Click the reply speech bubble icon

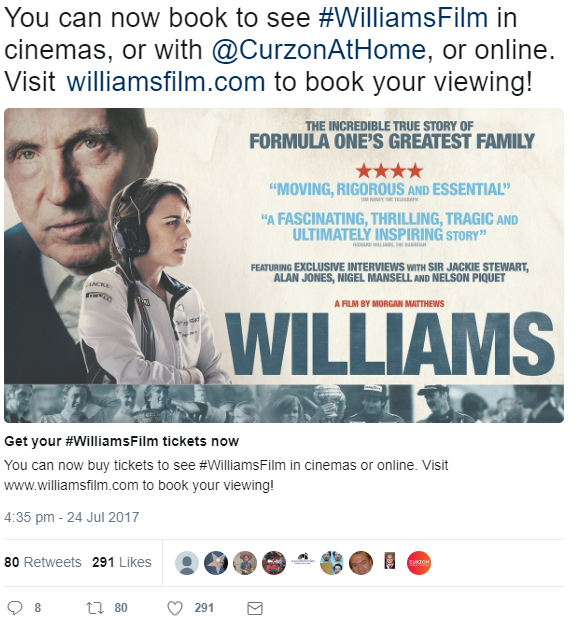pyautogui.click(x=15, y=608)
